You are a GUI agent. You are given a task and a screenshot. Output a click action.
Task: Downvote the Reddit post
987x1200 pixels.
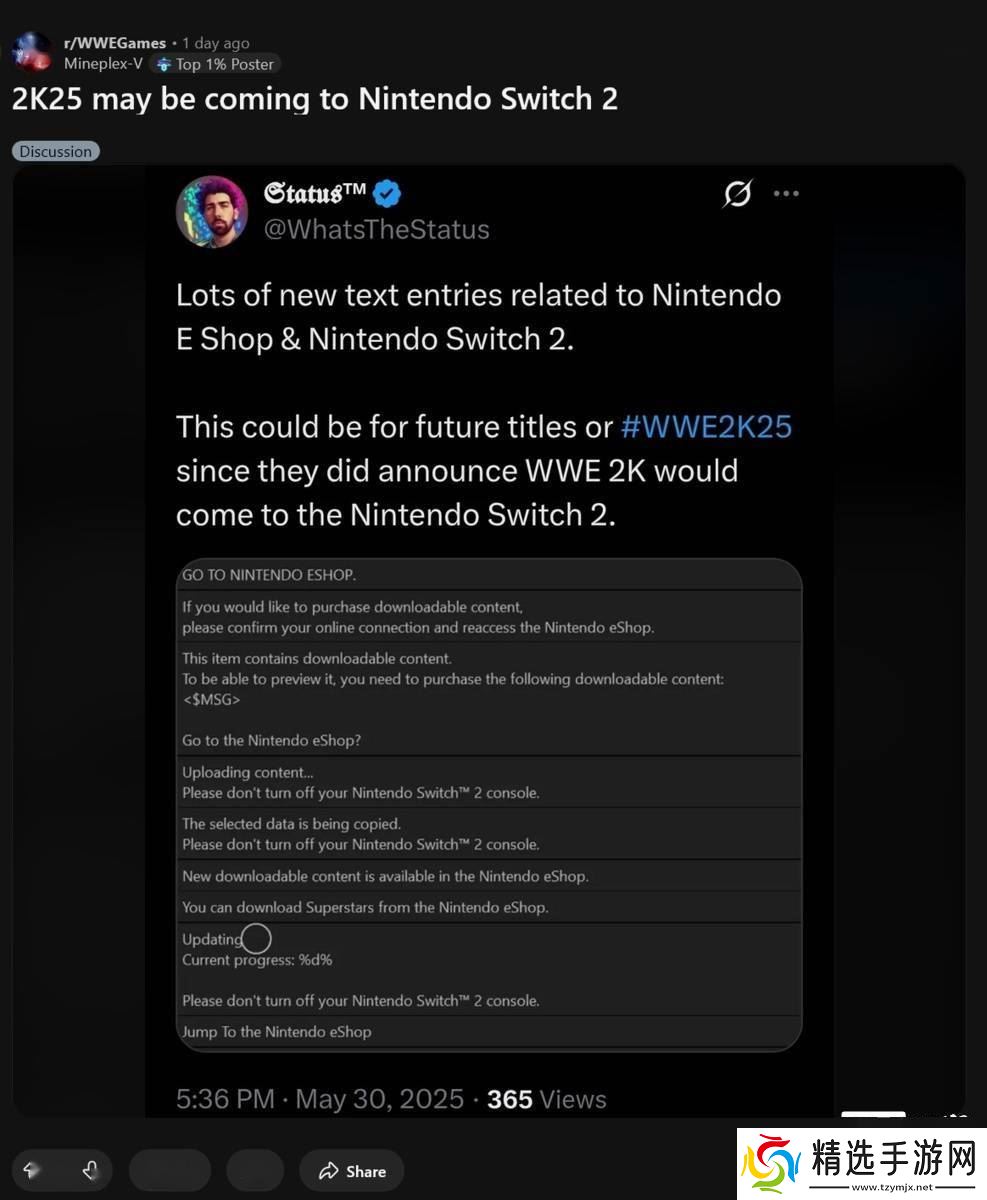coord(90,1170)
